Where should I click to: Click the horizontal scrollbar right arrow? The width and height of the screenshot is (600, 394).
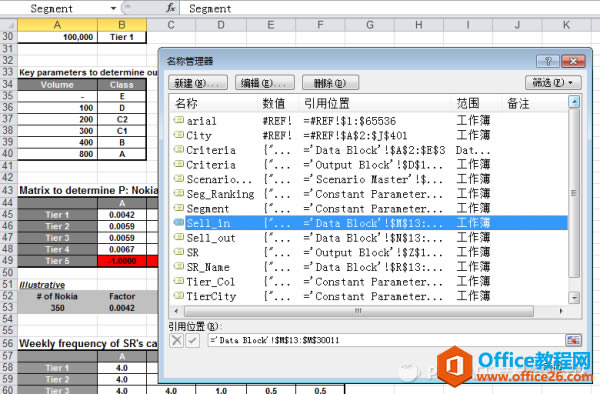click(561, 311)
